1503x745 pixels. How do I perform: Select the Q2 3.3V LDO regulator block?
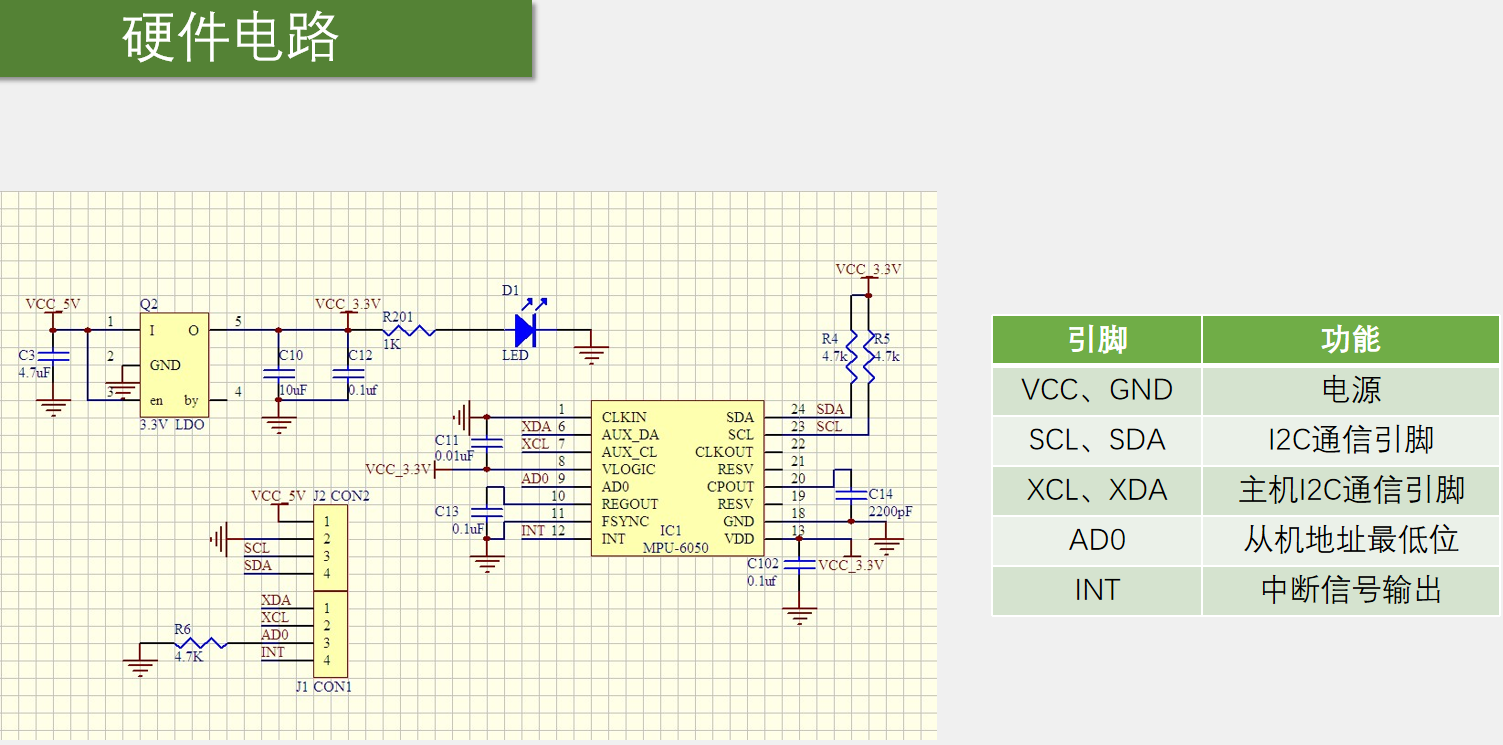175,365
